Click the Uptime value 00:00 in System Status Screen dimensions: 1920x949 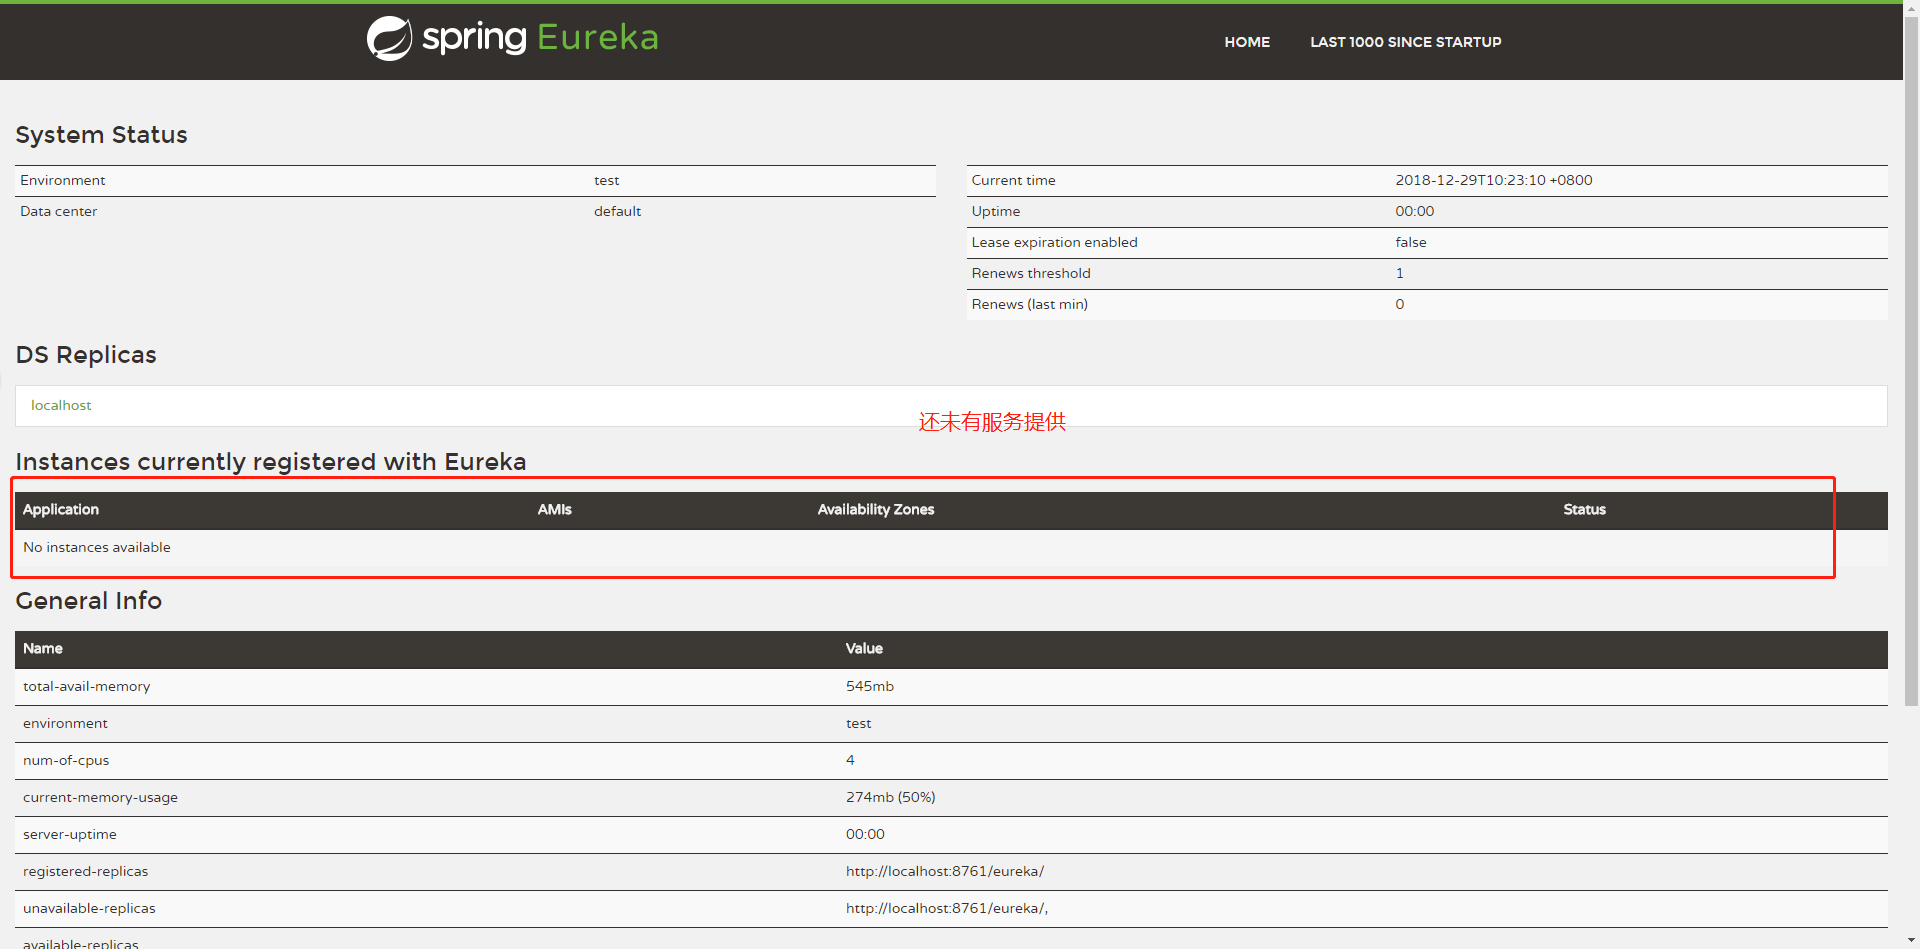coord(1415,211)
